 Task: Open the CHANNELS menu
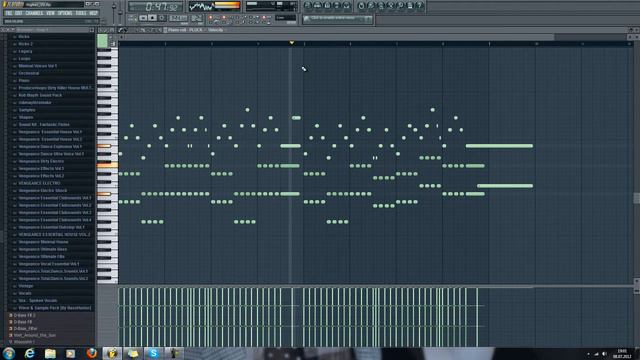(x=34, y=13)
